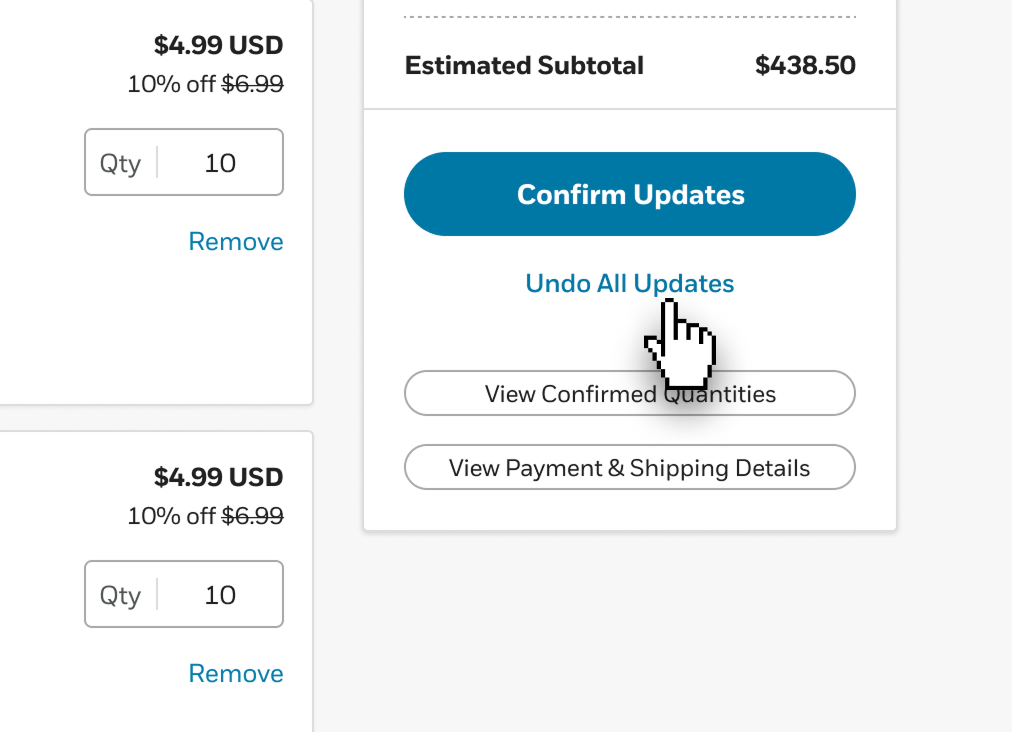Focus the second item's quantity field
Viewport: 1012px width, 732px height.
[x=184, y=594]
